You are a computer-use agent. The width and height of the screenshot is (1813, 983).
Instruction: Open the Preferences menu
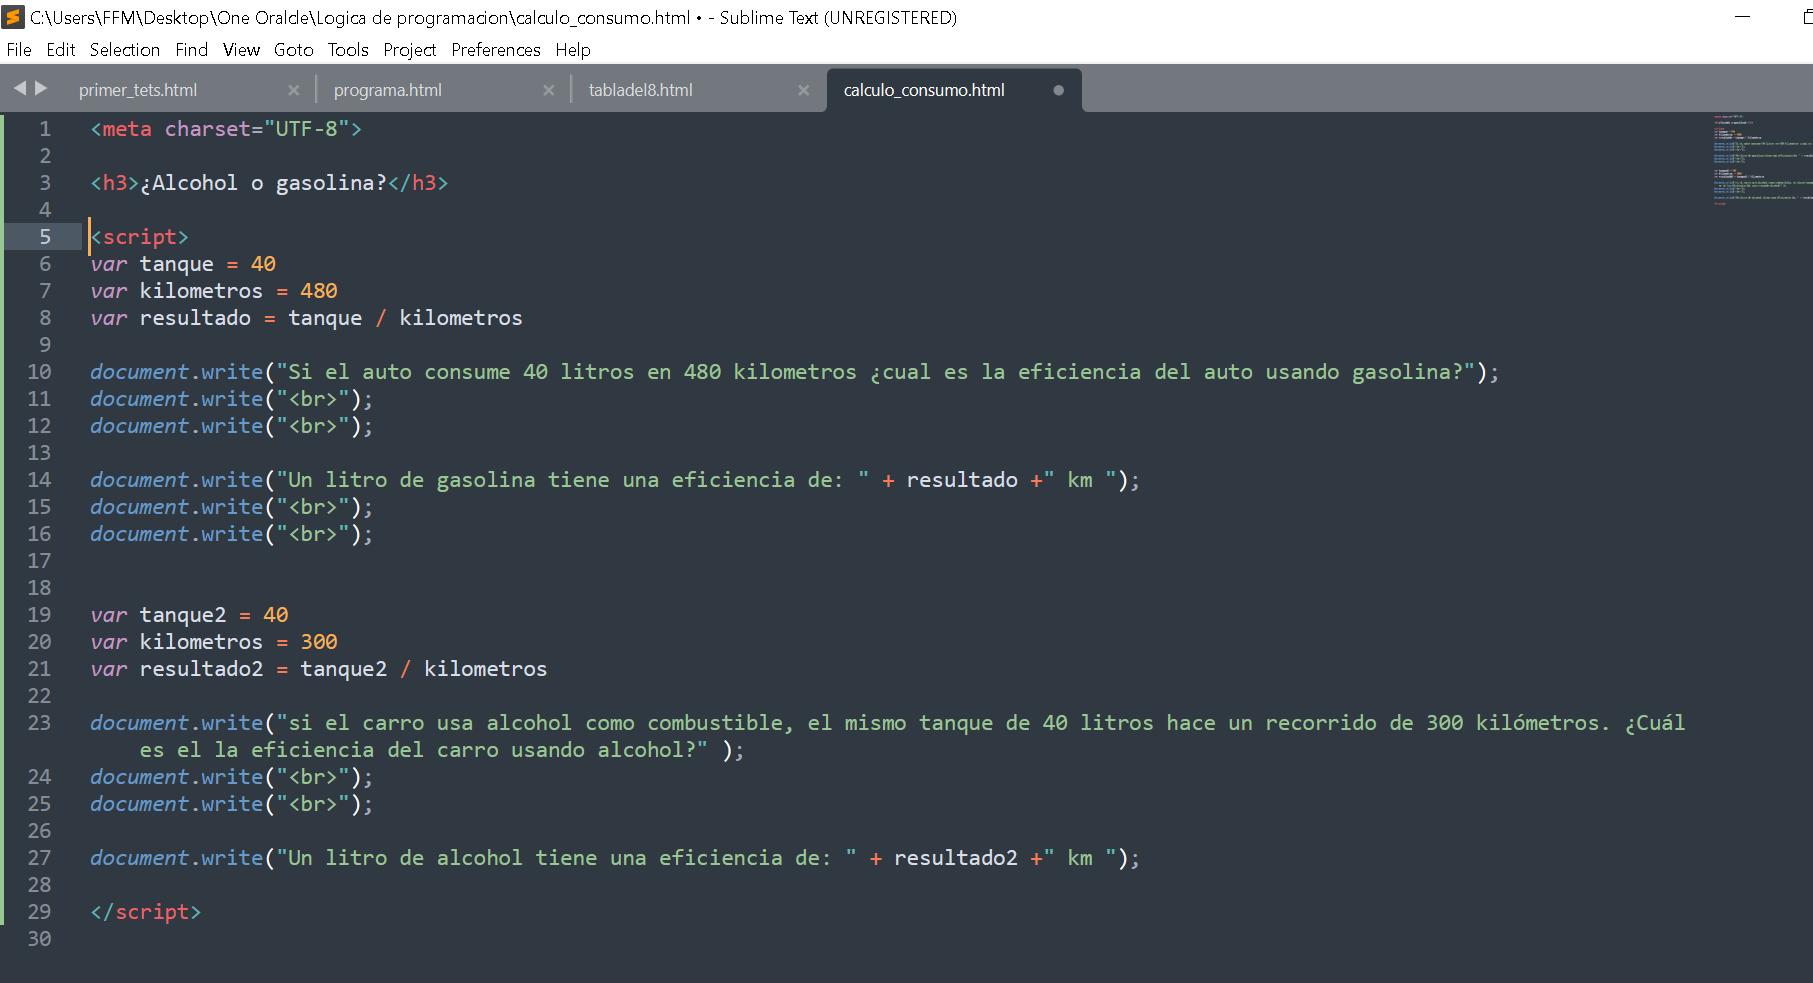coord(495,50)
